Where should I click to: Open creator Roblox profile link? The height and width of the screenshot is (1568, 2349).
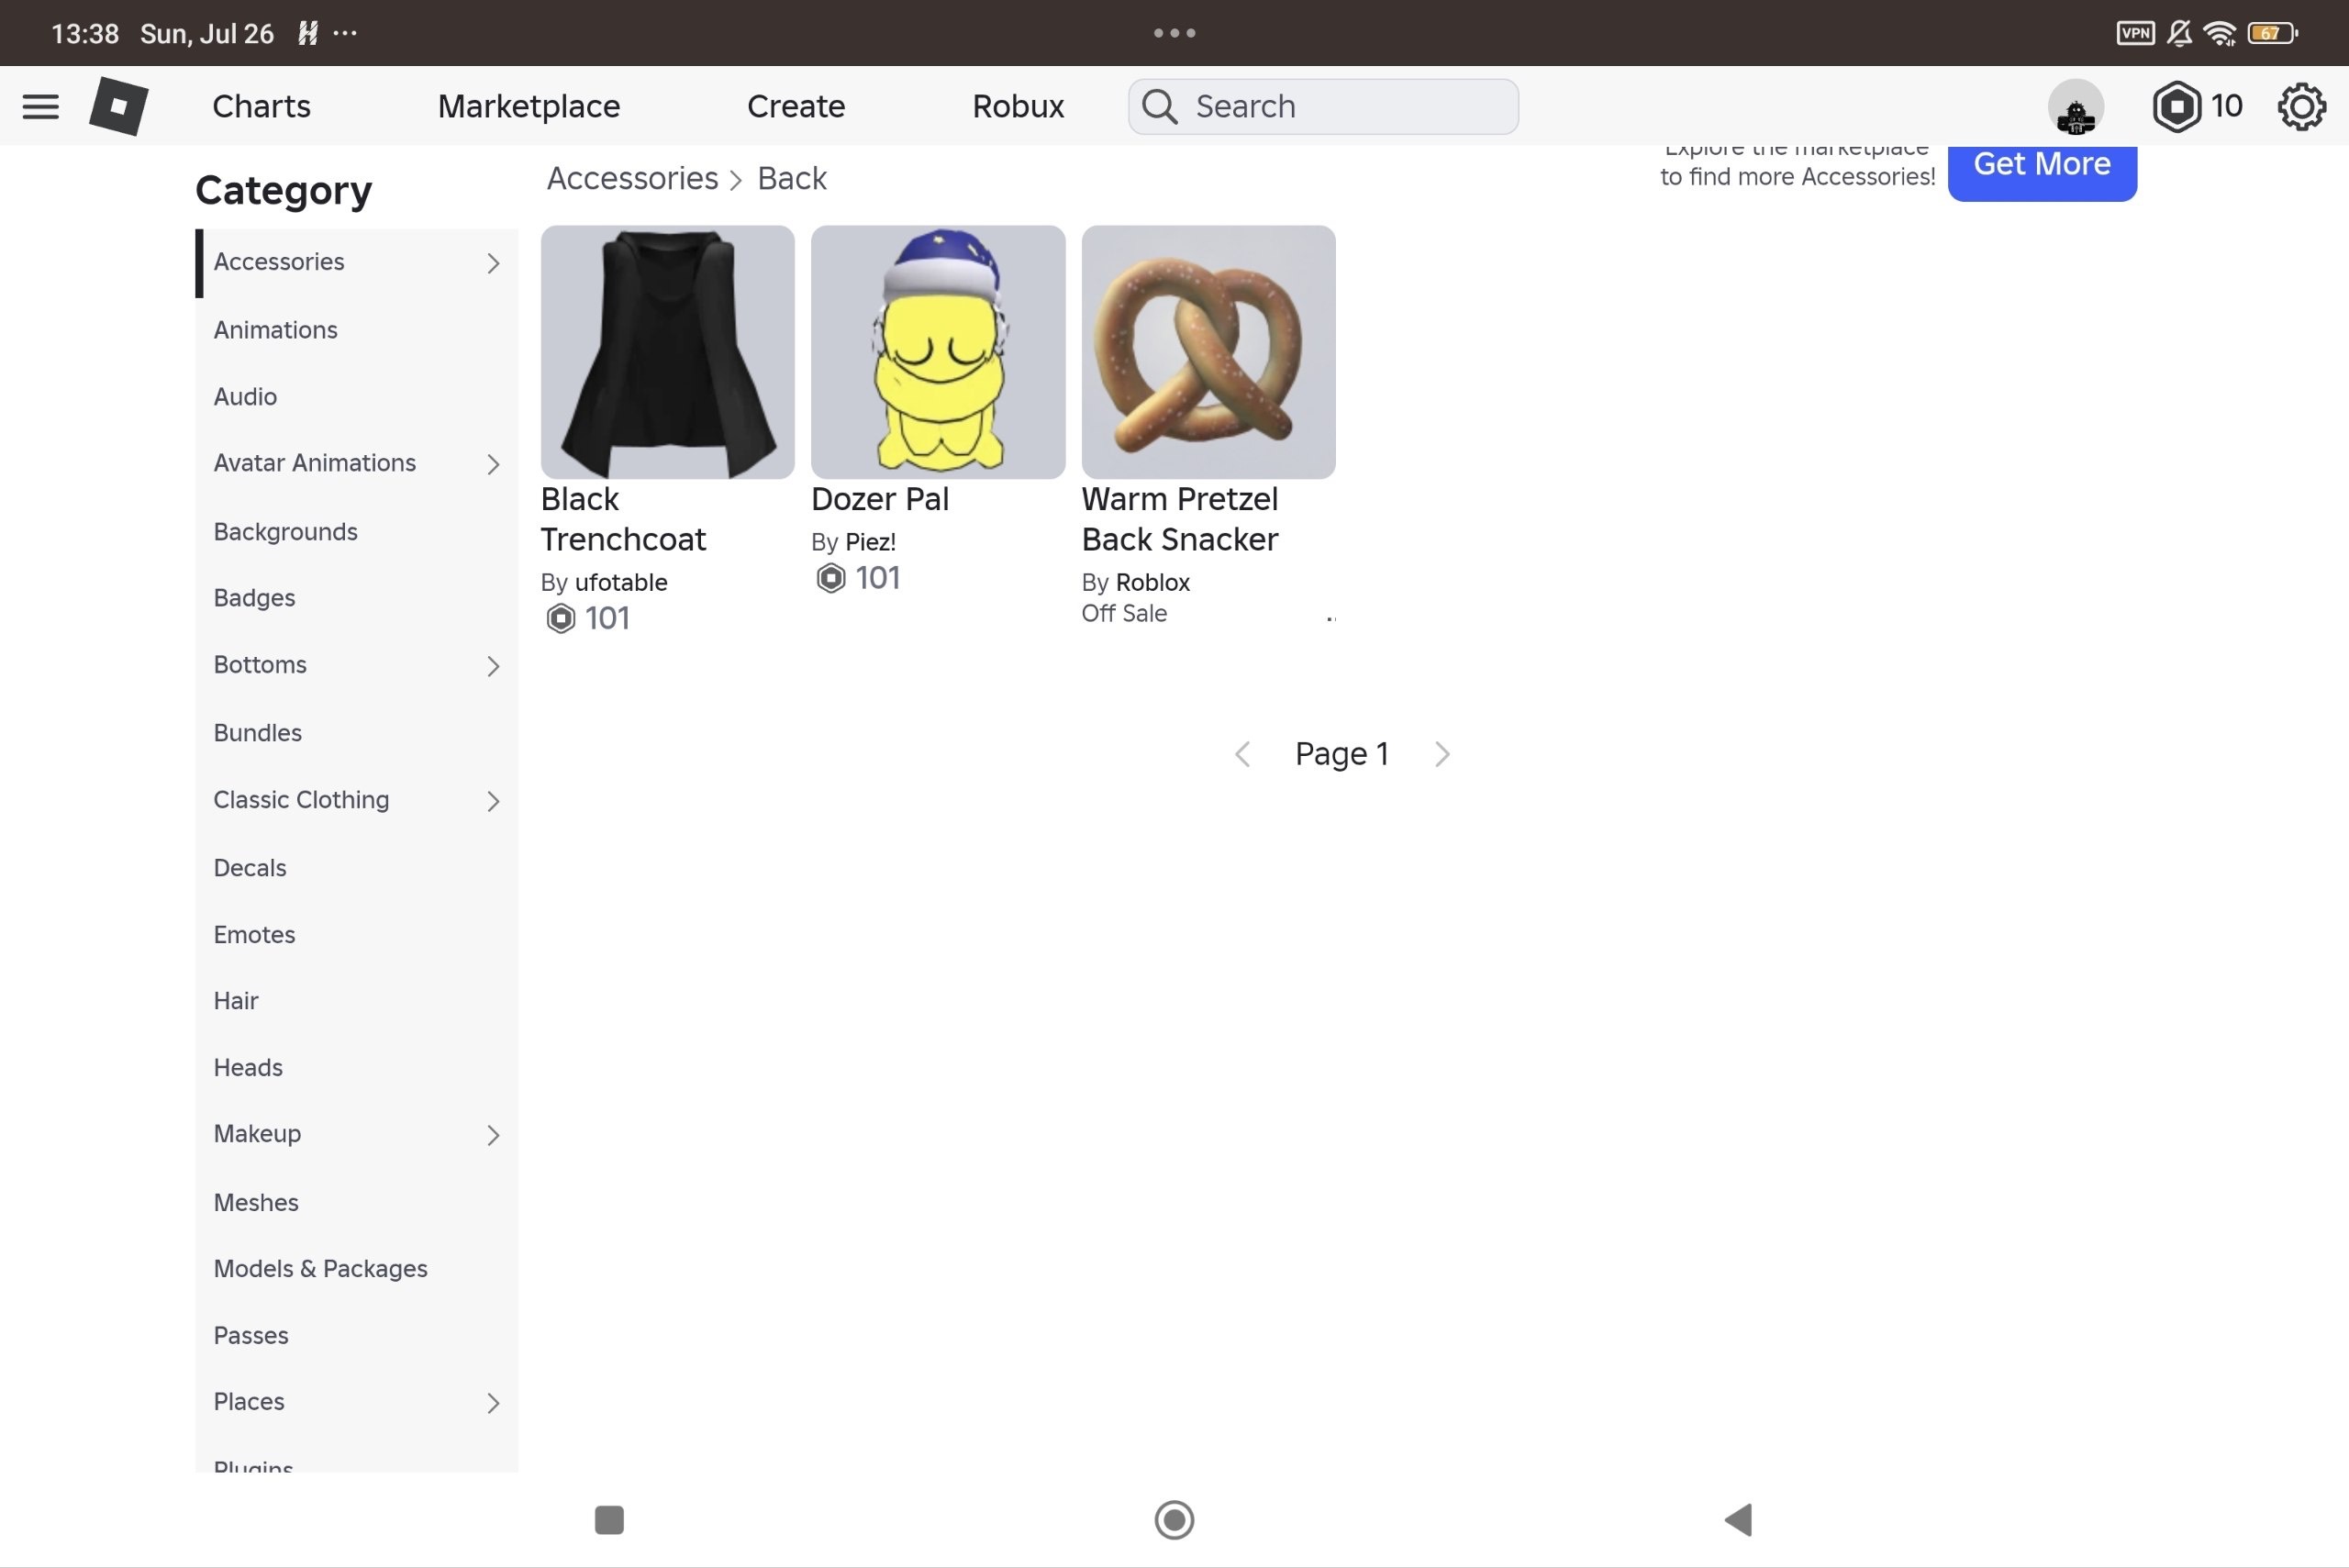coord(1152,582)
